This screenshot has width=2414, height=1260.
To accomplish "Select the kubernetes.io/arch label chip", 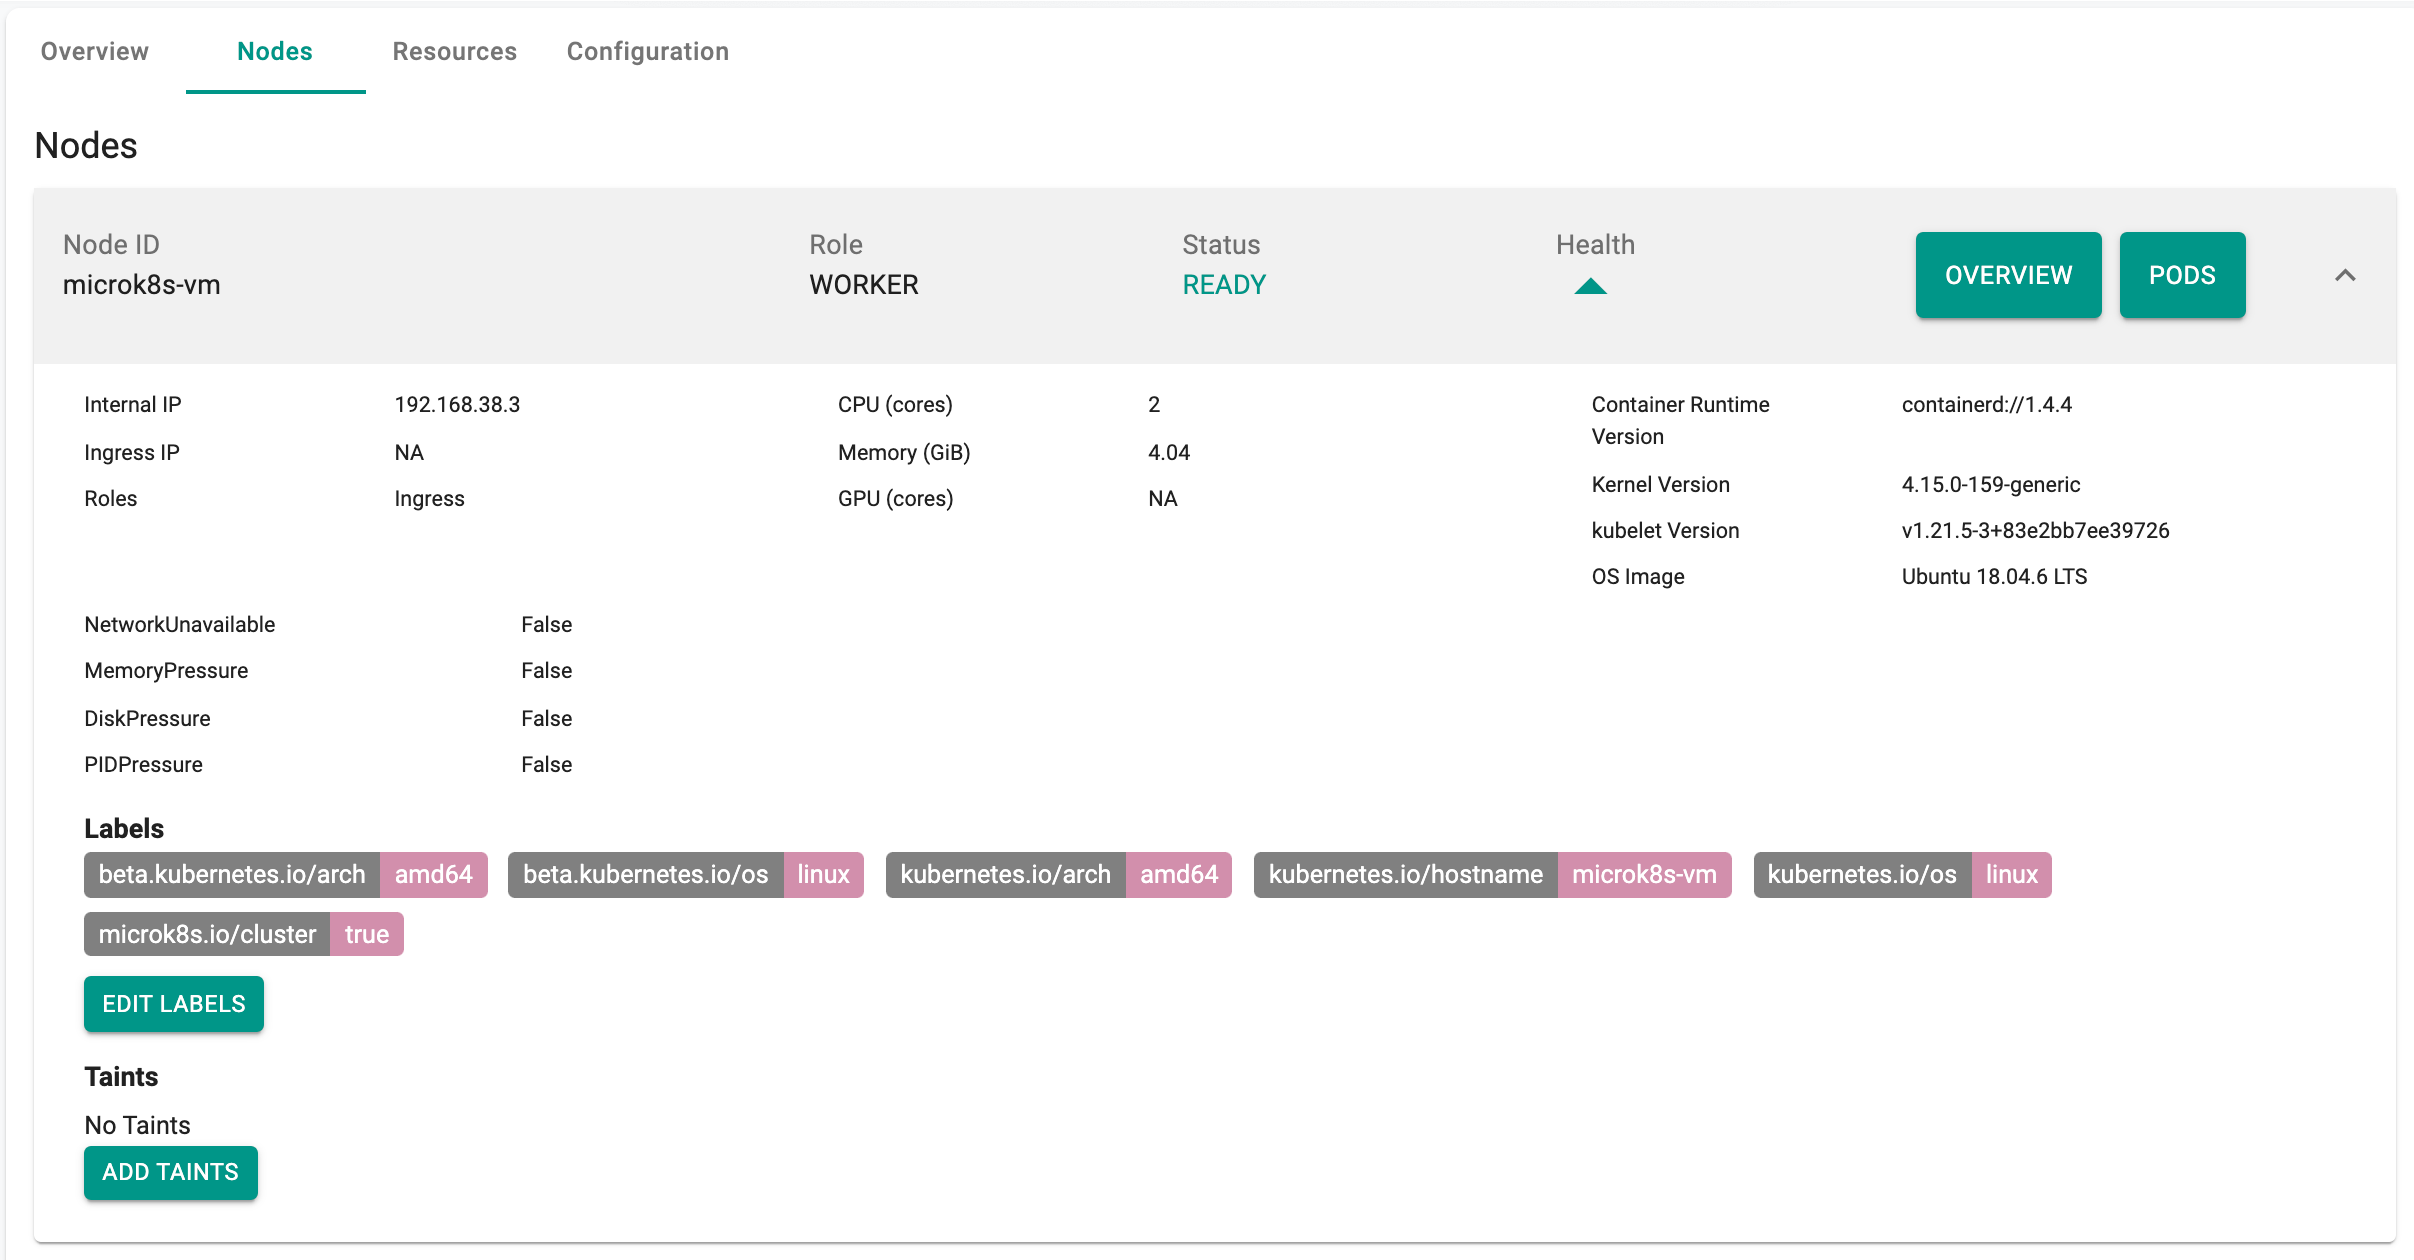I will (x=1059, y=874).
